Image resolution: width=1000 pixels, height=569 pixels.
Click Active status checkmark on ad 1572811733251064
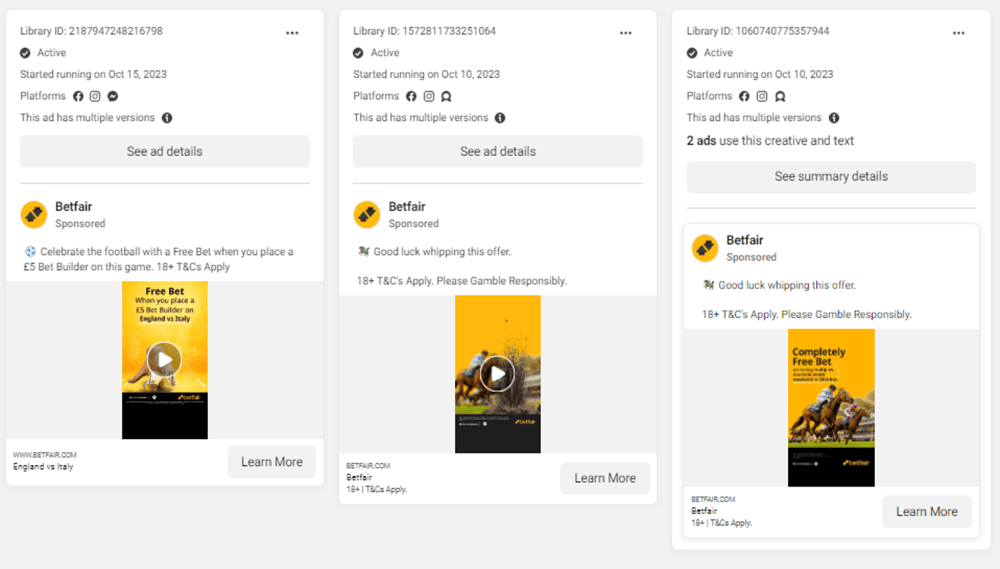click(358, 53)
